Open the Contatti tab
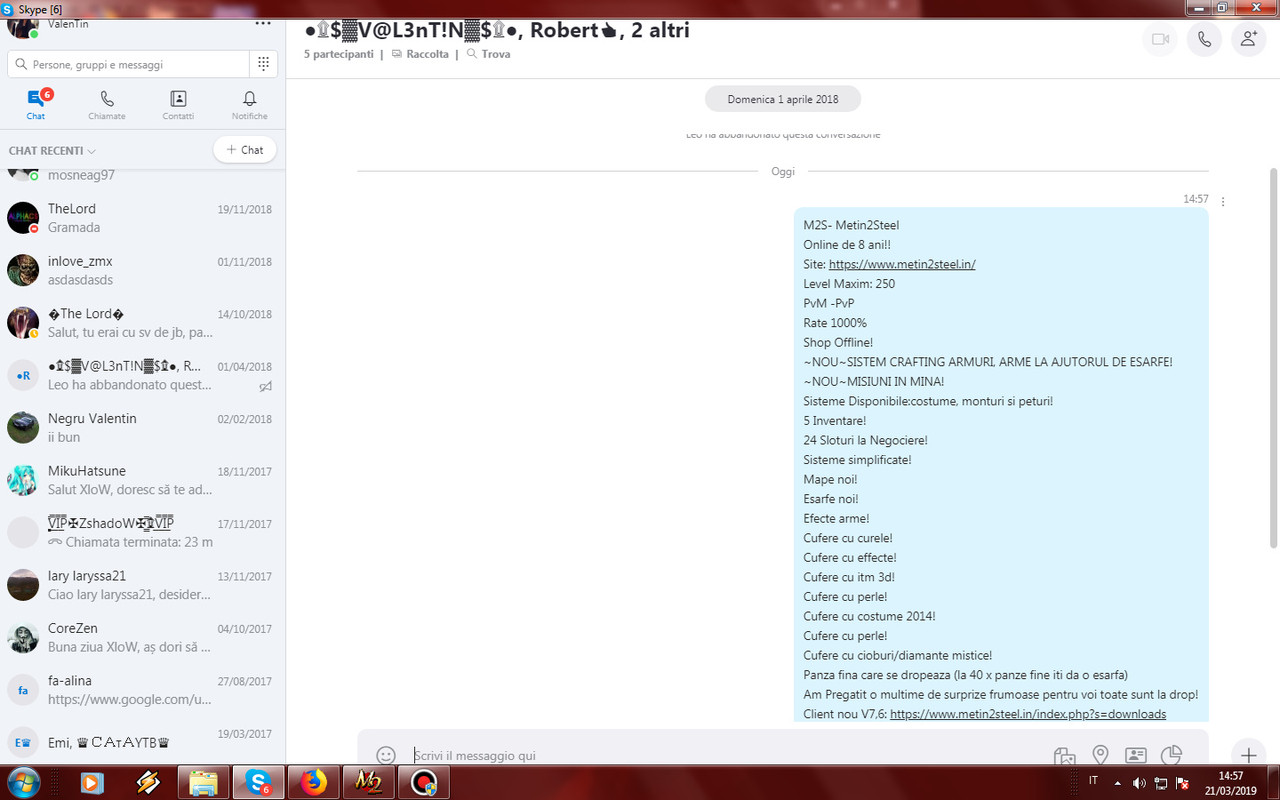This screenshot has width=1280, height=800. [x=177, y=104]
